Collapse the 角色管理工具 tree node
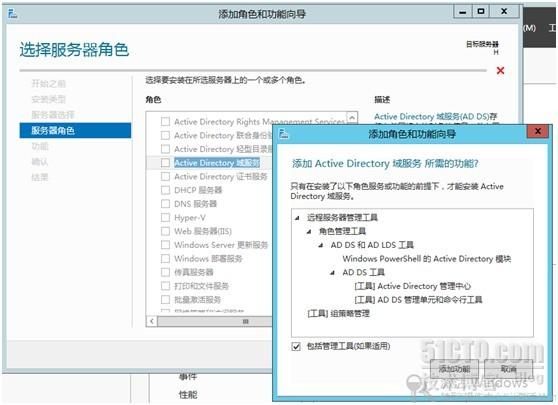Screen dimensions: 558x405 [309, 231]
